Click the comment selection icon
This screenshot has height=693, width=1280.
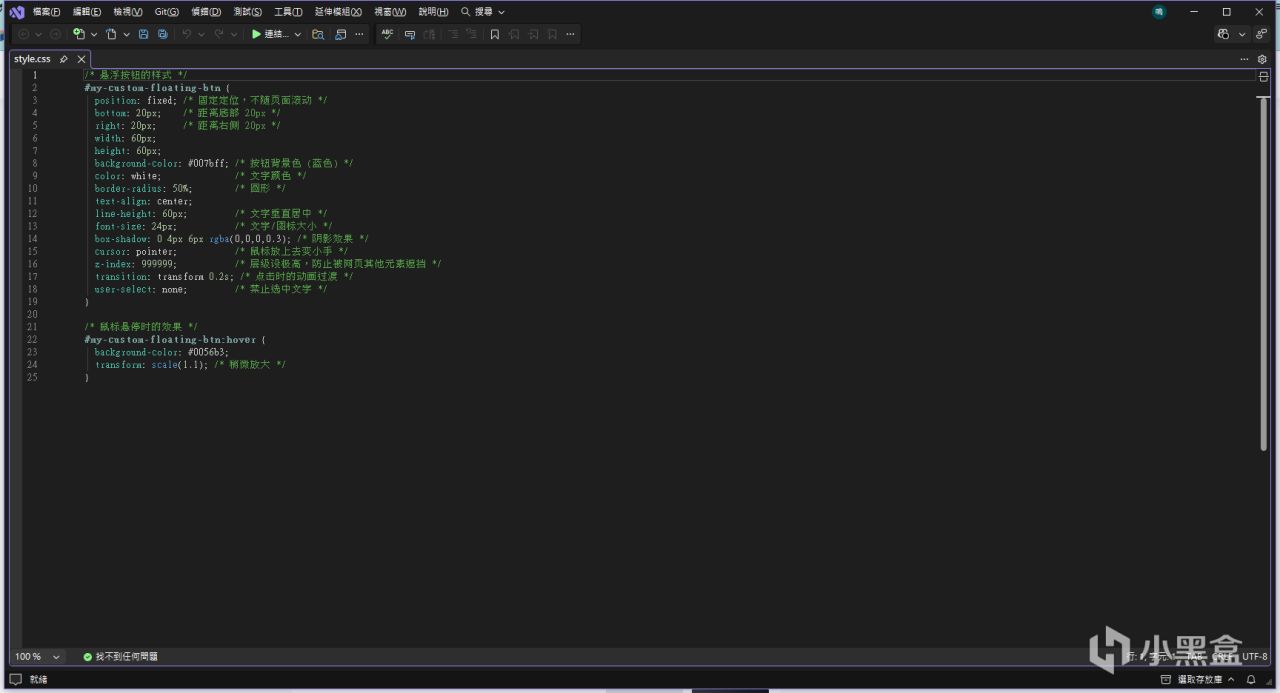point(410,34)
